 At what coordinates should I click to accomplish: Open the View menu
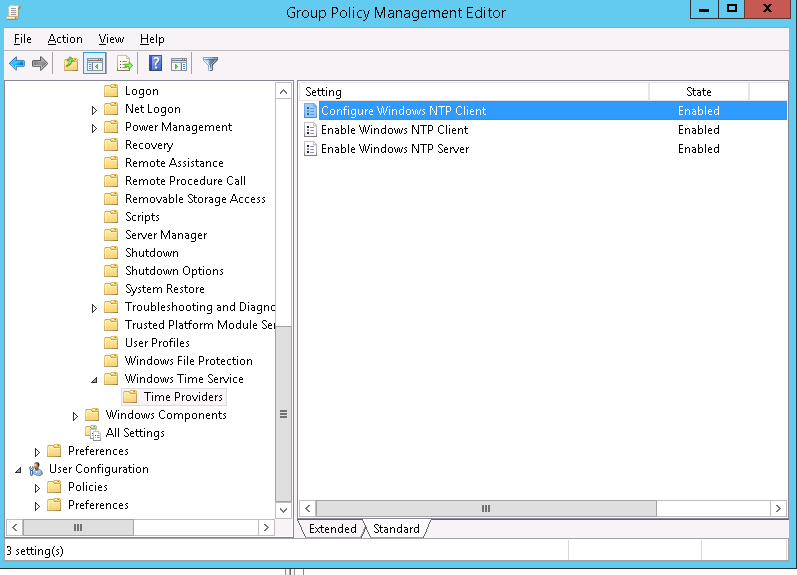click(x=111, y=39)
